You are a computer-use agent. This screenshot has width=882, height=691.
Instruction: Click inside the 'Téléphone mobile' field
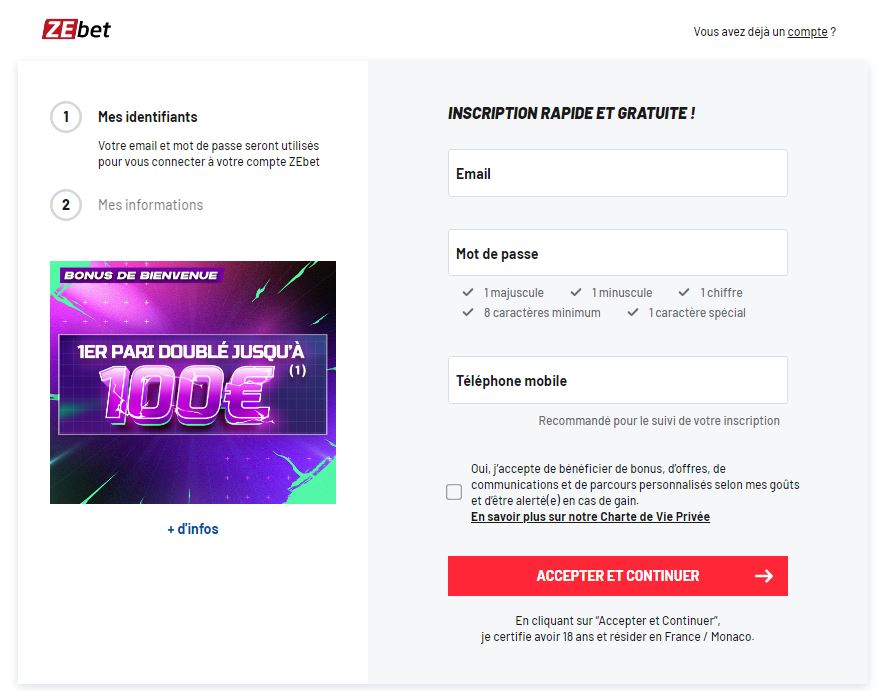617,380
